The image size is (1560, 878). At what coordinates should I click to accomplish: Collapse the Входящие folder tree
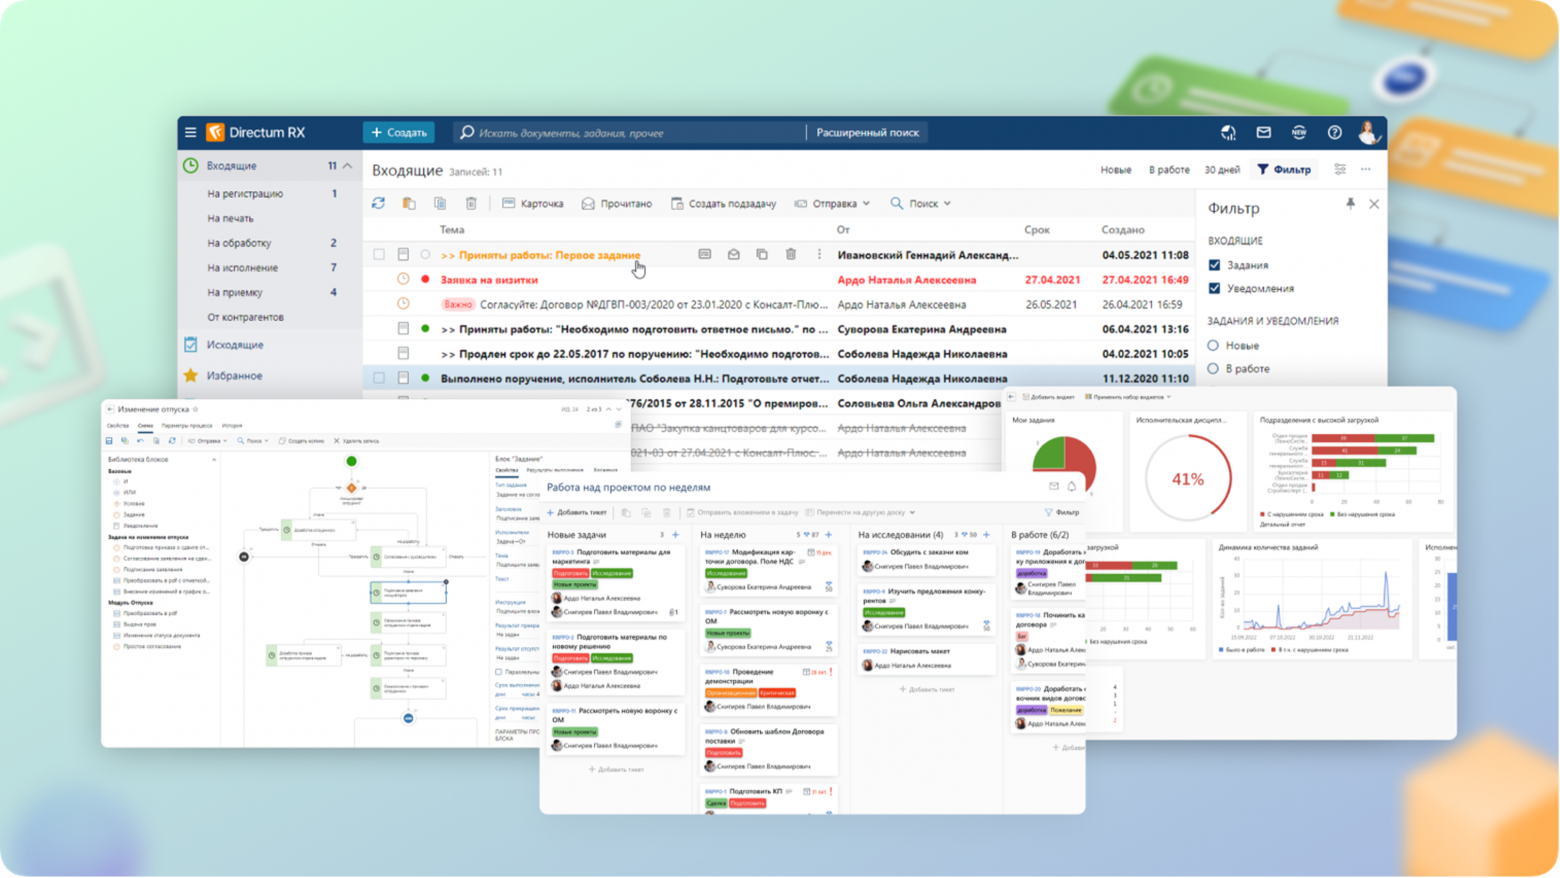coord(347,165)
